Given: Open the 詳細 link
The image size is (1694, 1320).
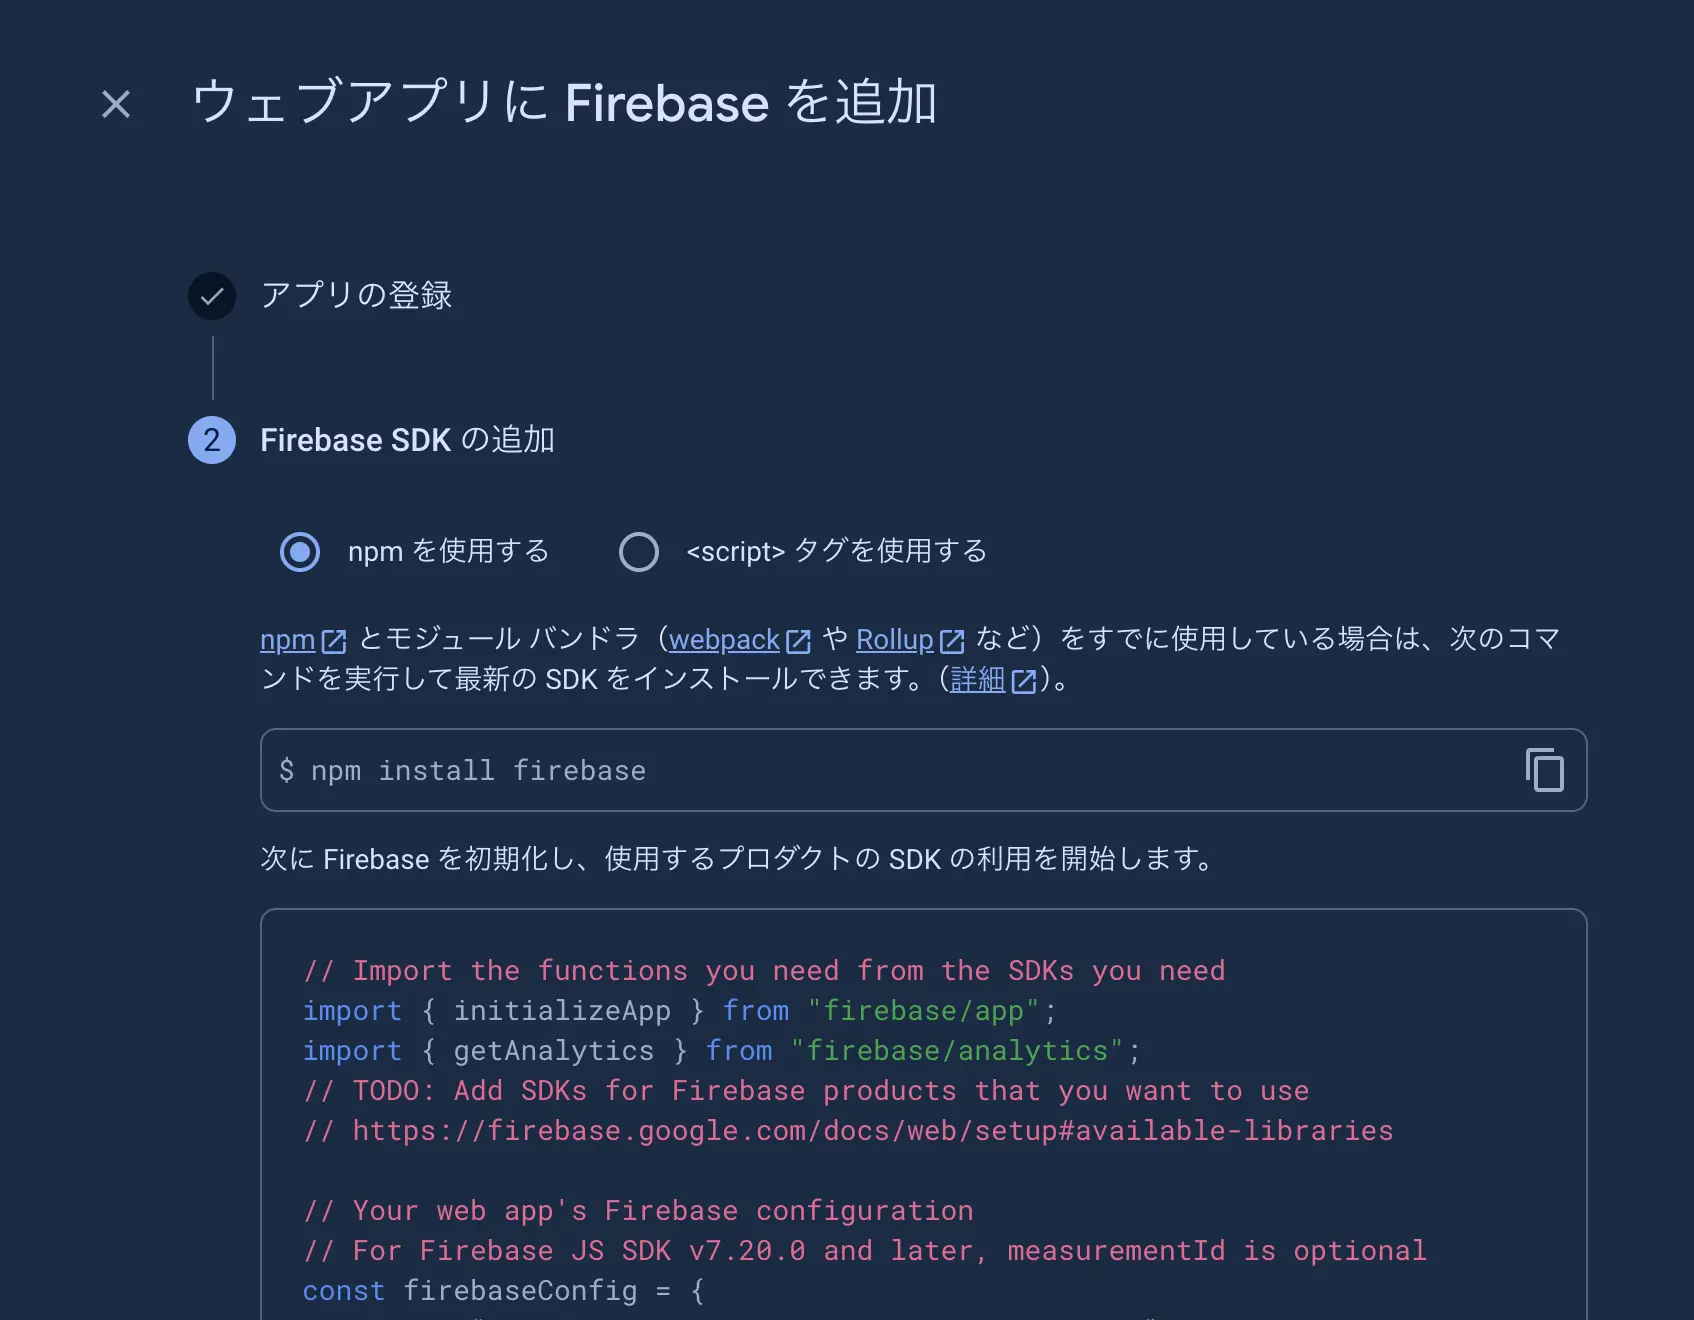Looking at the screenshot, I should pyautogui.click(x=978, y=679).
